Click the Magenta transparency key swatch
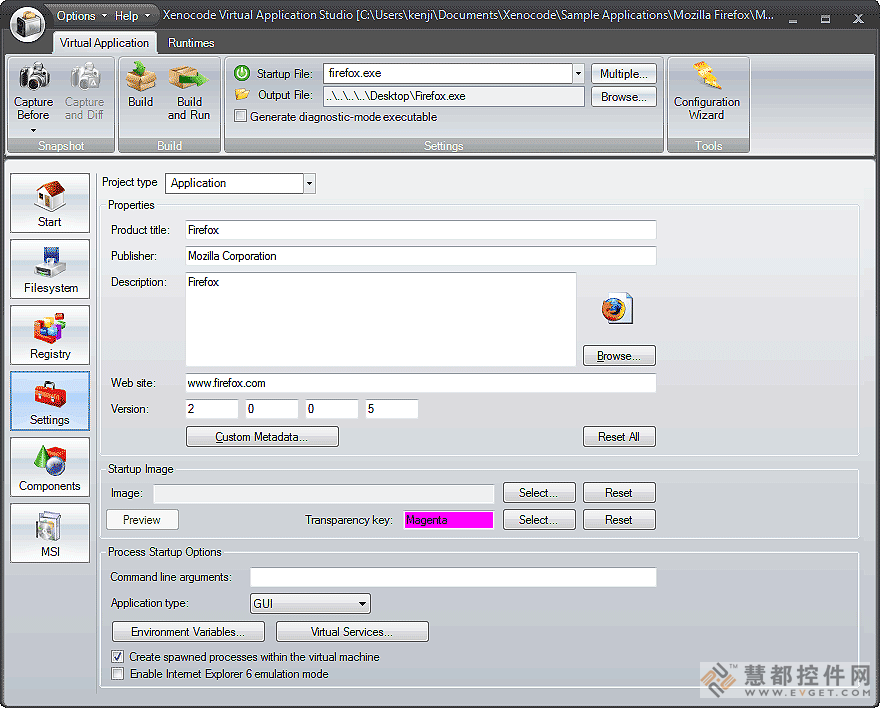 (448, 520)
